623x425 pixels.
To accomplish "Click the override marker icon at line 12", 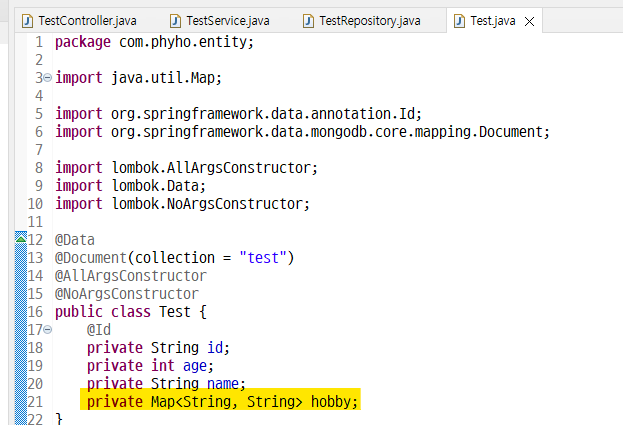I will click(21, 238).
